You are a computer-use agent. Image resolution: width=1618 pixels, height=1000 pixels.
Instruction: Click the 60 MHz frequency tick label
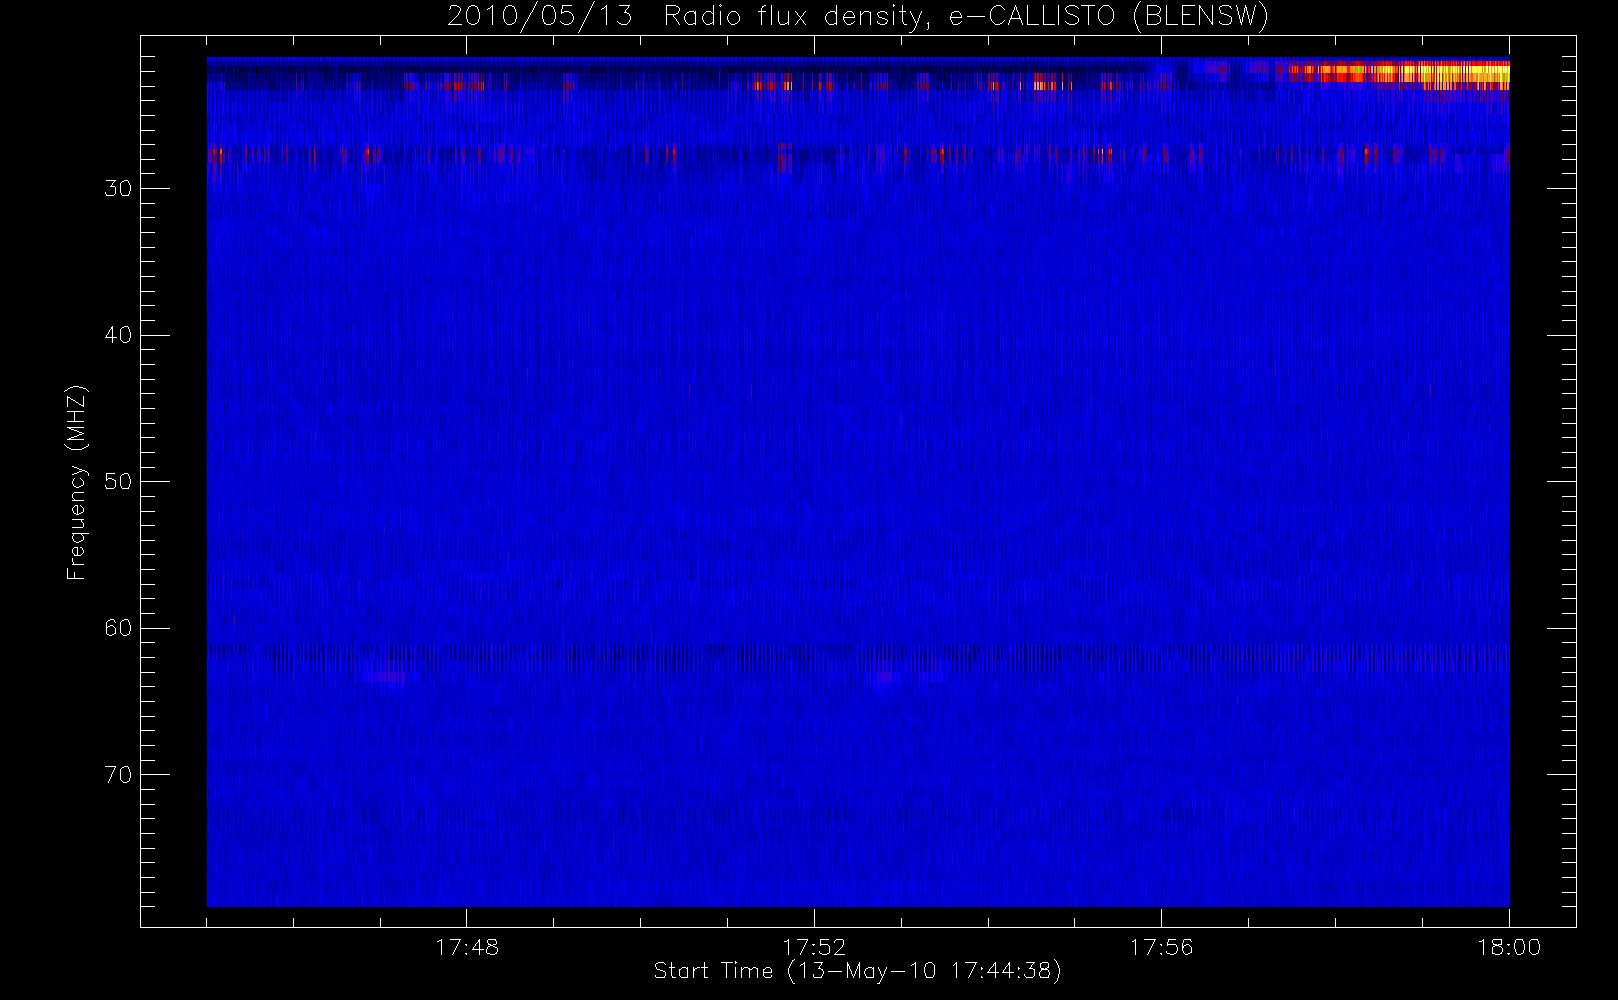click(x=118, y=628)
